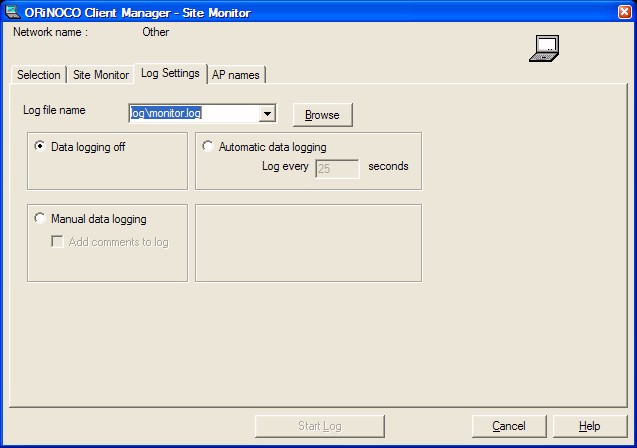Click the 'Log every' label
This screenshot has width=637, height=448.
pos(285,166)
